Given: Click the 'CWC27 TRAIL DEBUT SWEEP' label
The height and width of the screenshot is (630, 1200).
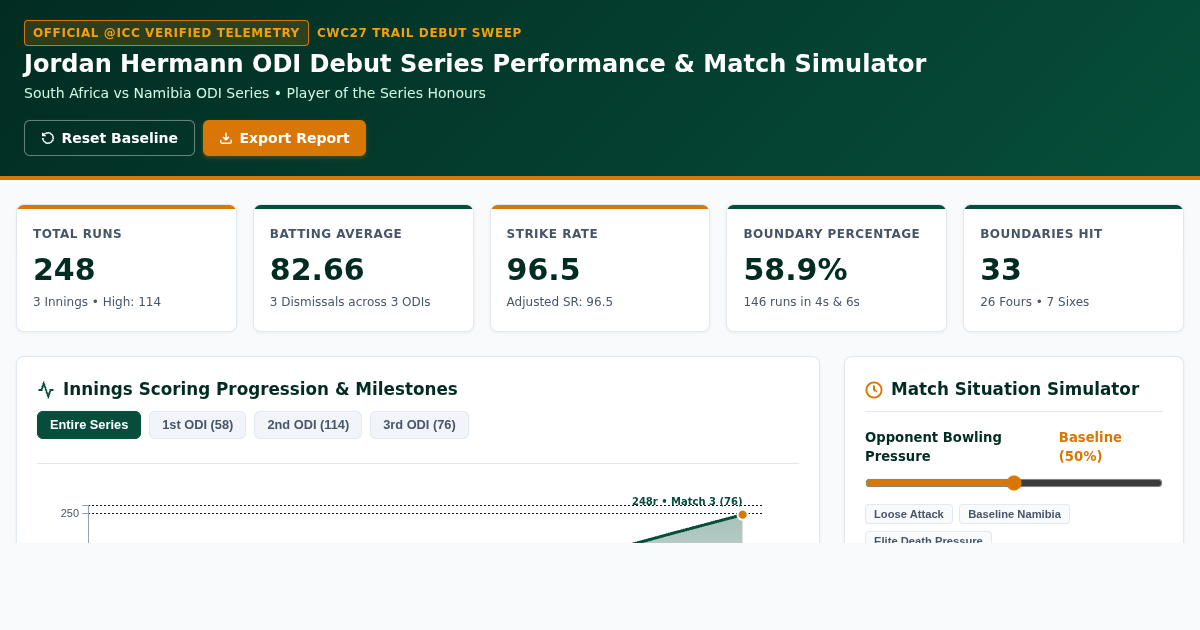Looking at the screenshot, I should [x=419, y=33].
